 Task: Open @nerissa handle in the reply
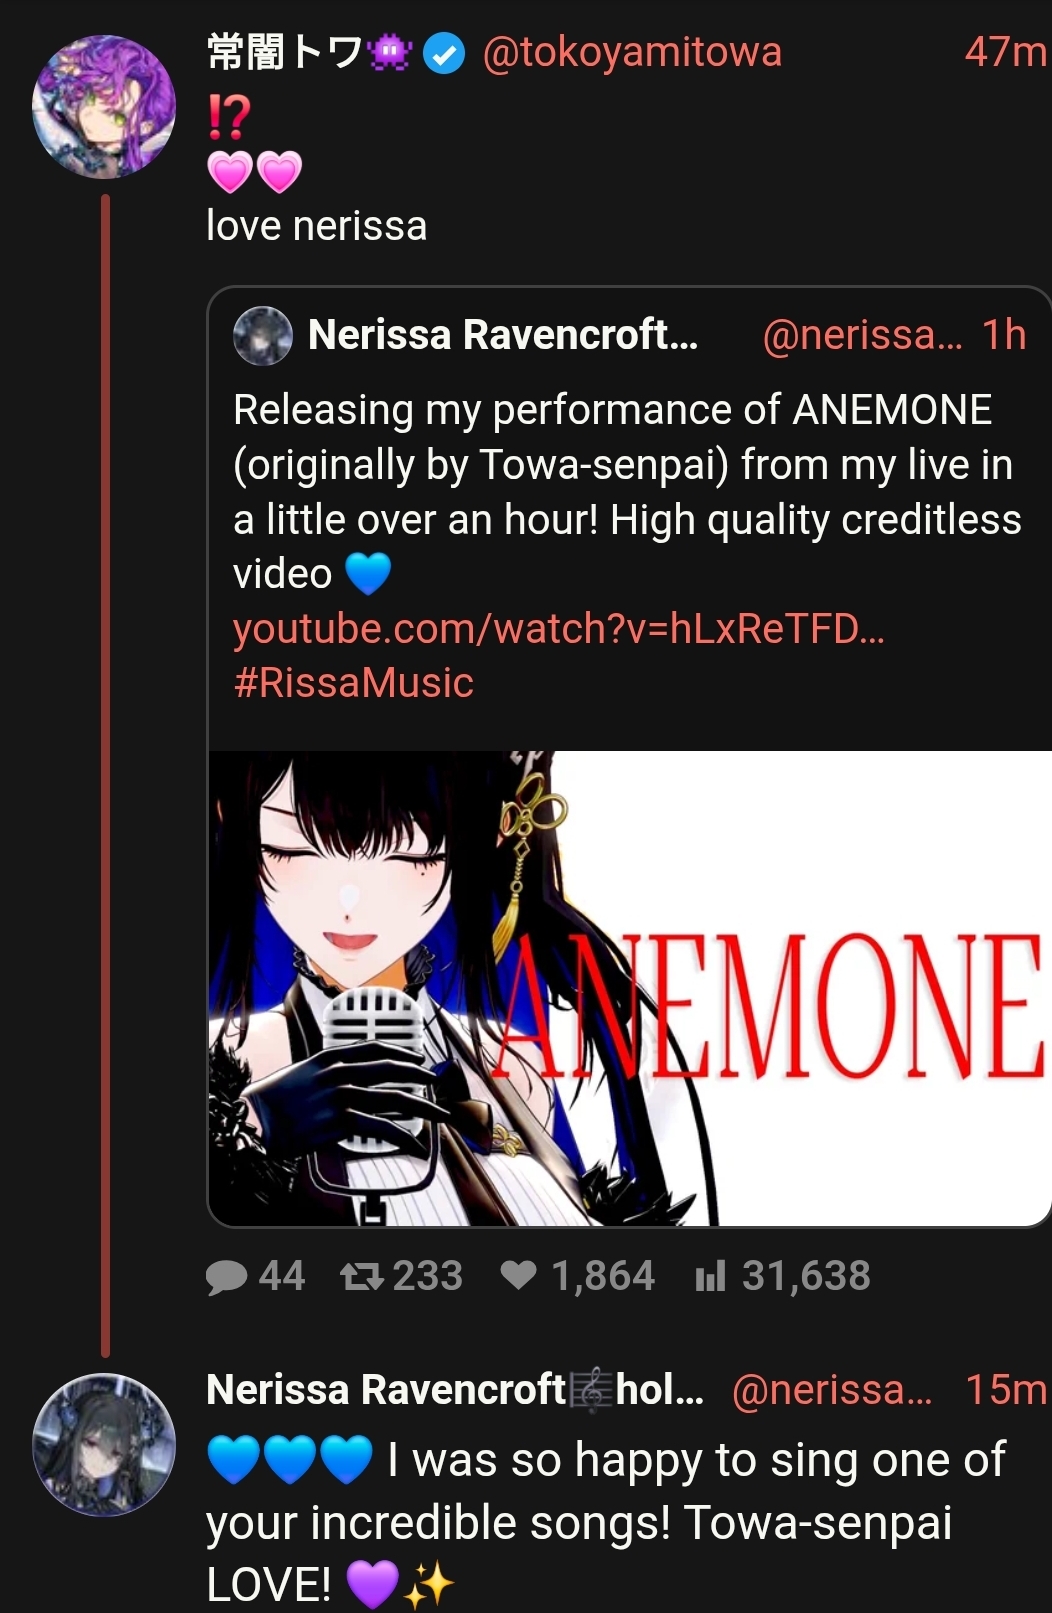click(831, 1390)
